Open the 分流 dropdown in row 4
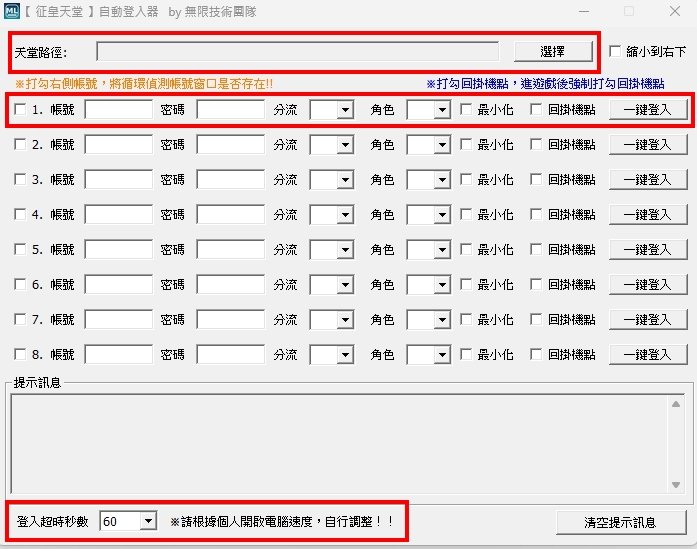This screenshot has height=549, width=697. [345, 215]
